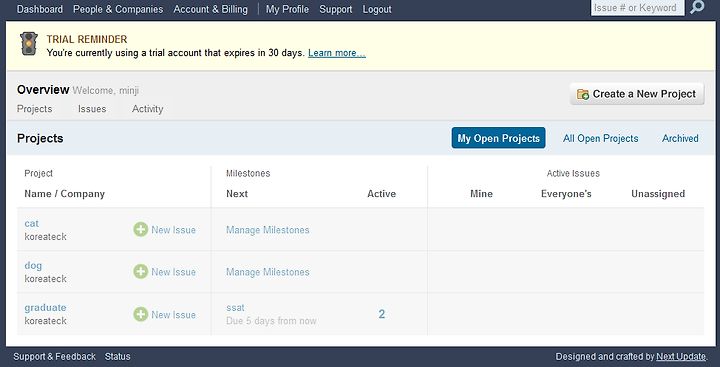The image size is (720, 367).
Task: Click the Active milestones column header
Action: point(382,194)
